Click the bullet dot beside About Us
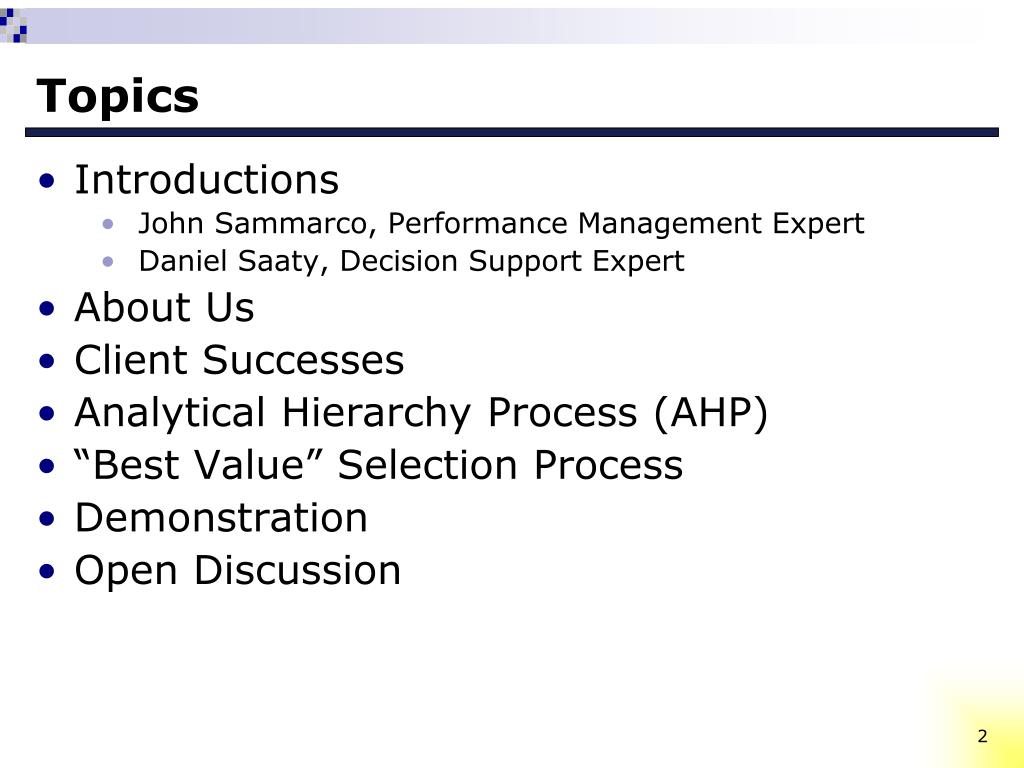The width and height of the screenshot is (1024, 768). pos(47,308)
